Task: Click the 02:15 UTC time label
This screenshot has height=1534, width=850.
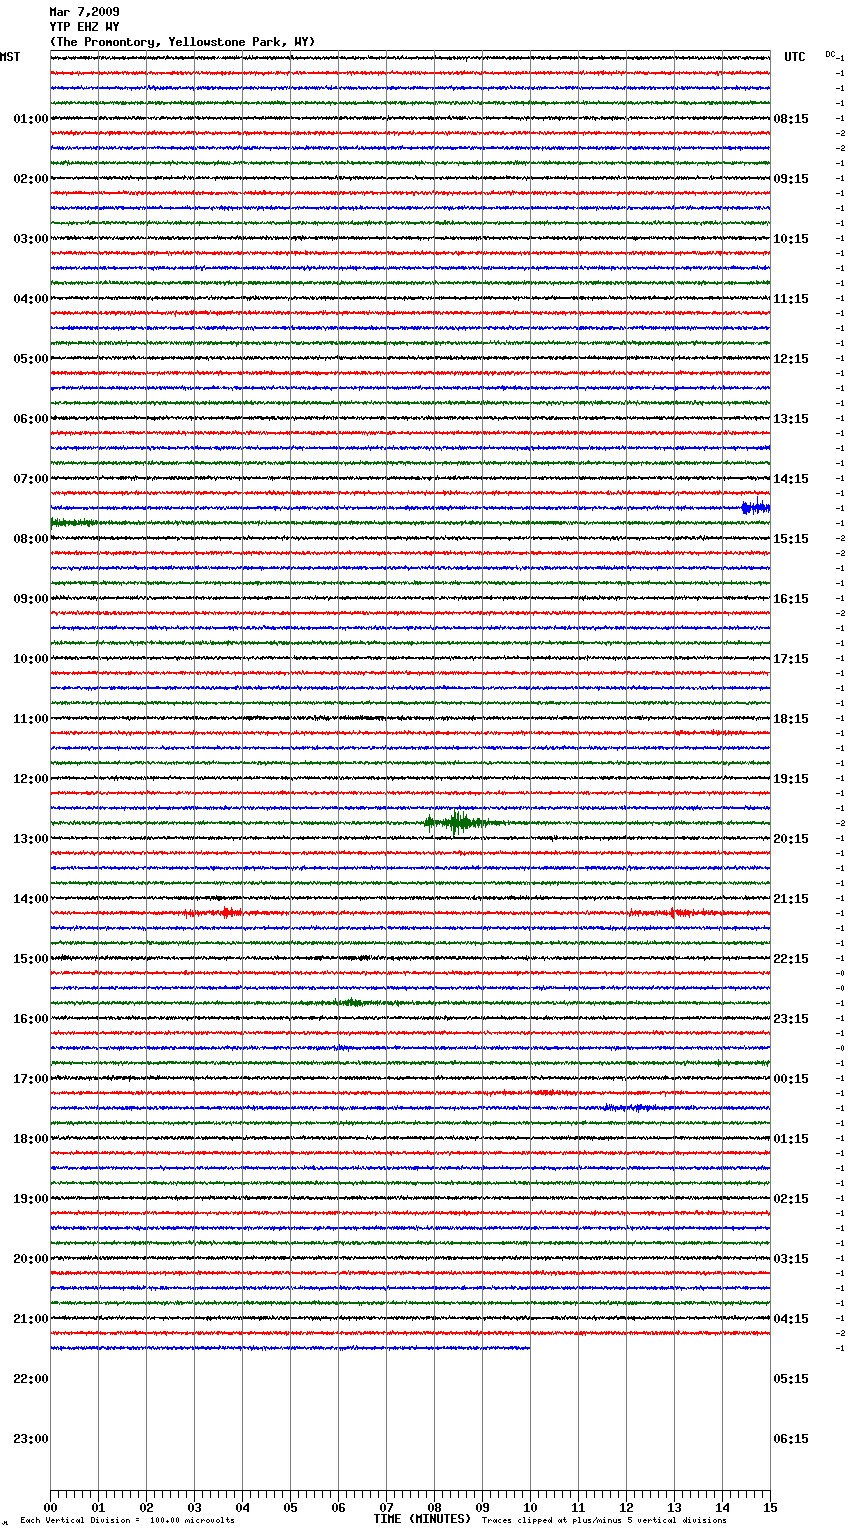Action: (x=791, y=1199)
